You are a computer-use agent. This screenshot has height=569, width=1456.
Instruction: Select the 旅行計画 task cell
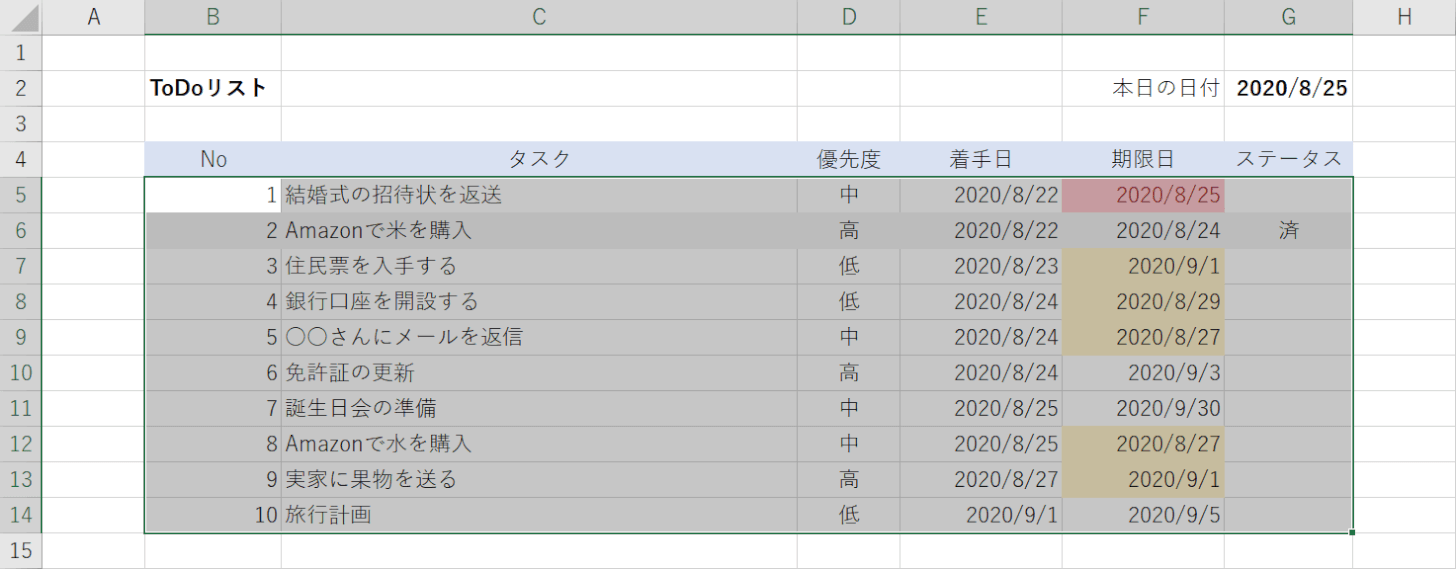[x=539, y=515]
